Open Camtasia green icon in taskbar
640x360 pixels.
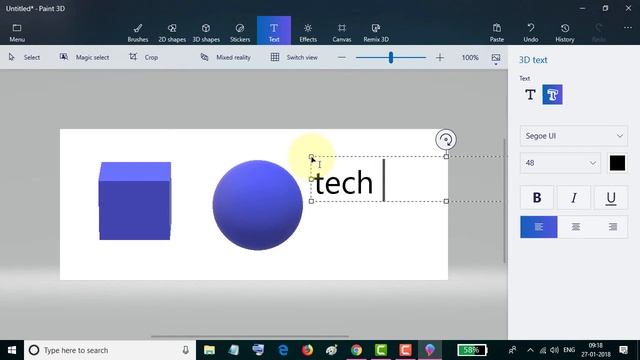coord(381,350)
